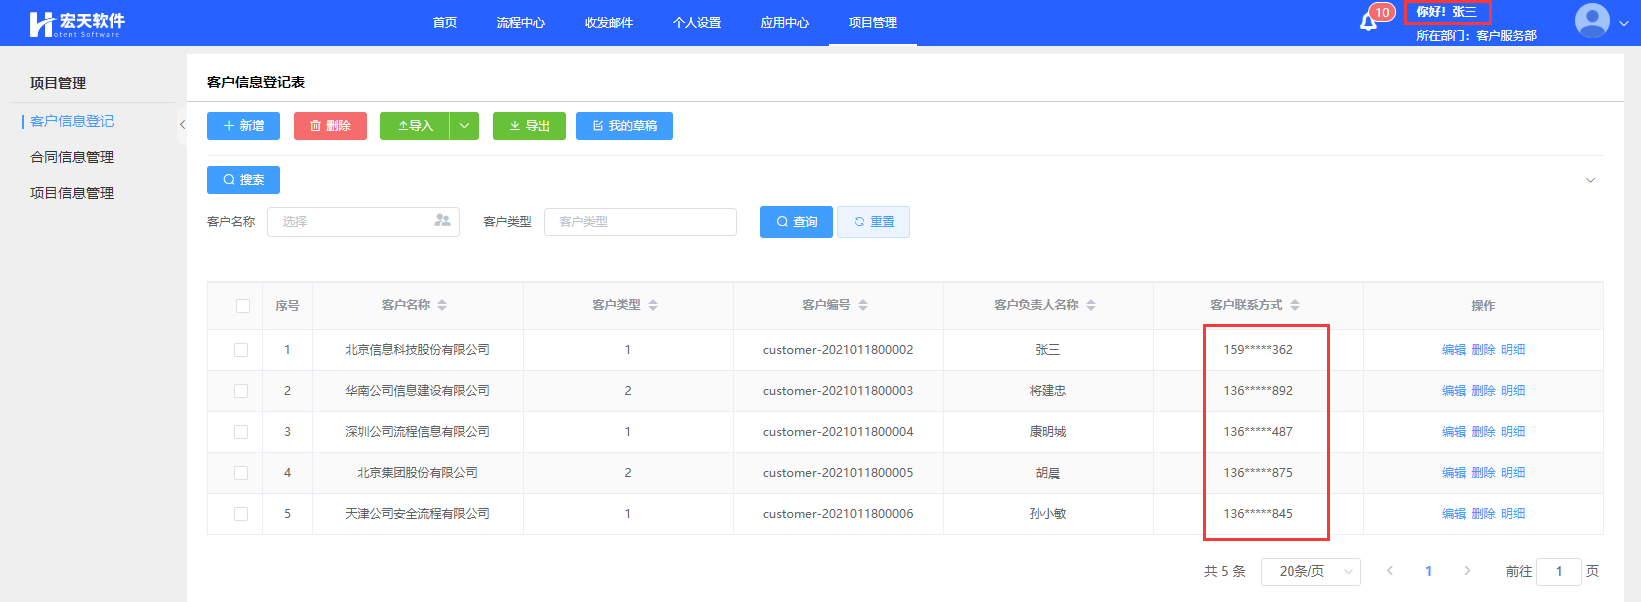Click the 新增 button
Image resolution: width=1641 pixels, height=602 pixels.
(244, 126)
